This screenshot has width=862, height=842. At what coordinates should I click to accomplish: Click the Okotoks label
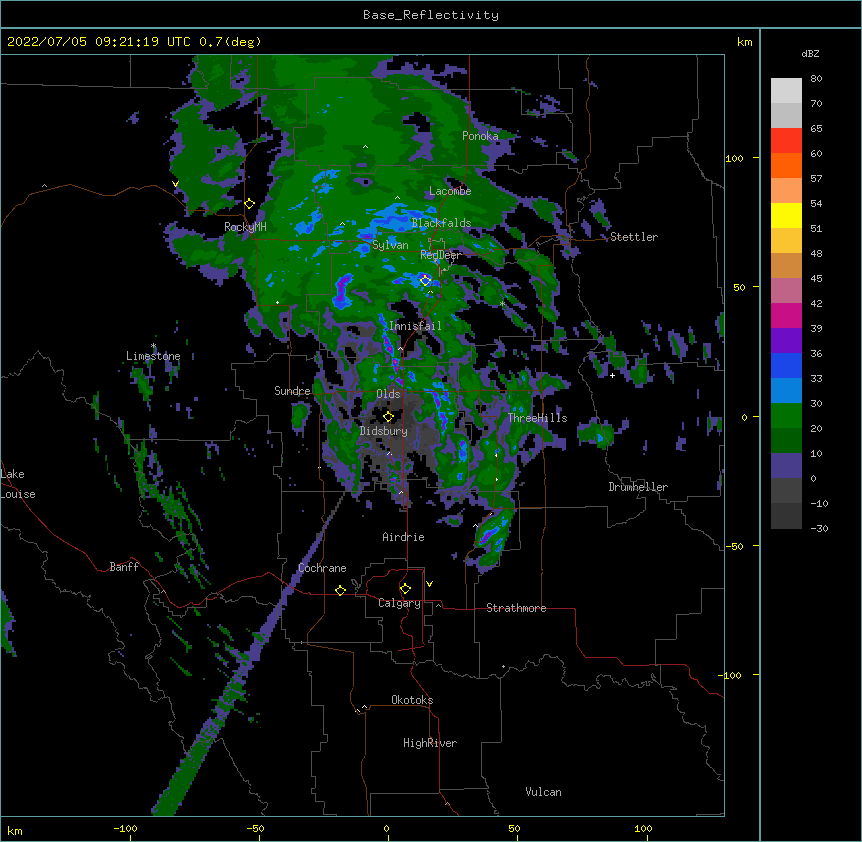coord(412,700)
